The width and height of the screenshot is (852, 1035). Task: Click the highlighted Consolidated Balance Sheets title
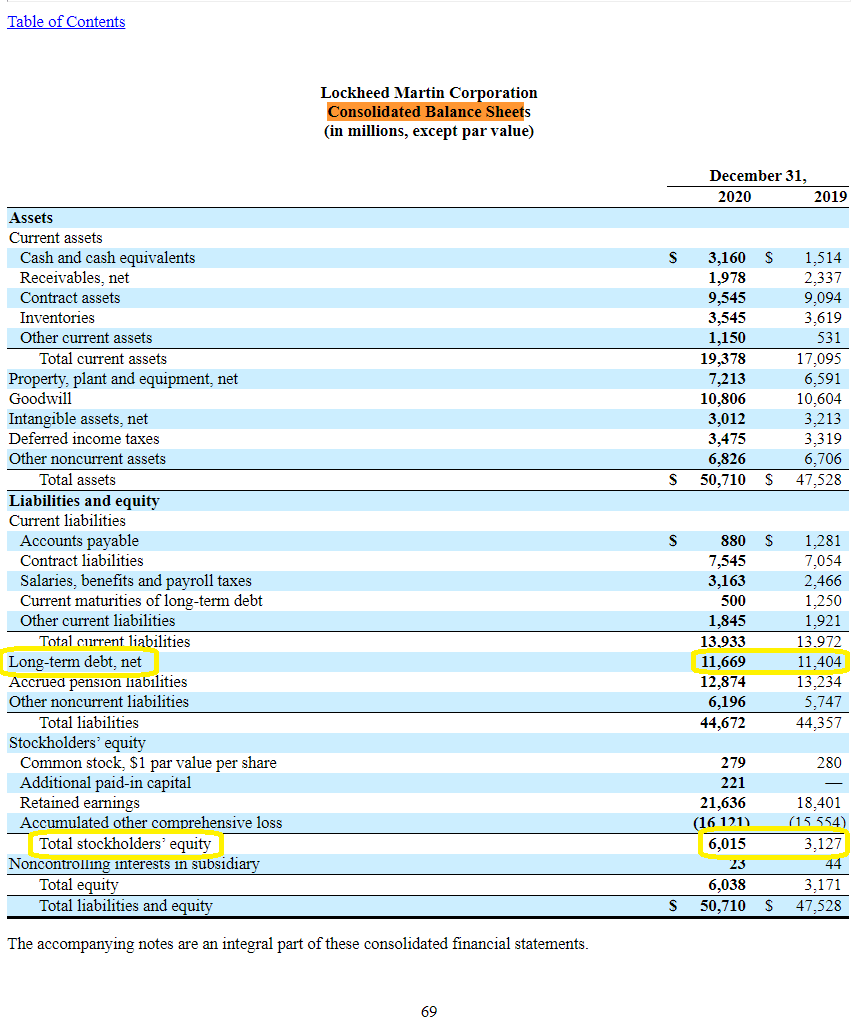coord(428,111)
